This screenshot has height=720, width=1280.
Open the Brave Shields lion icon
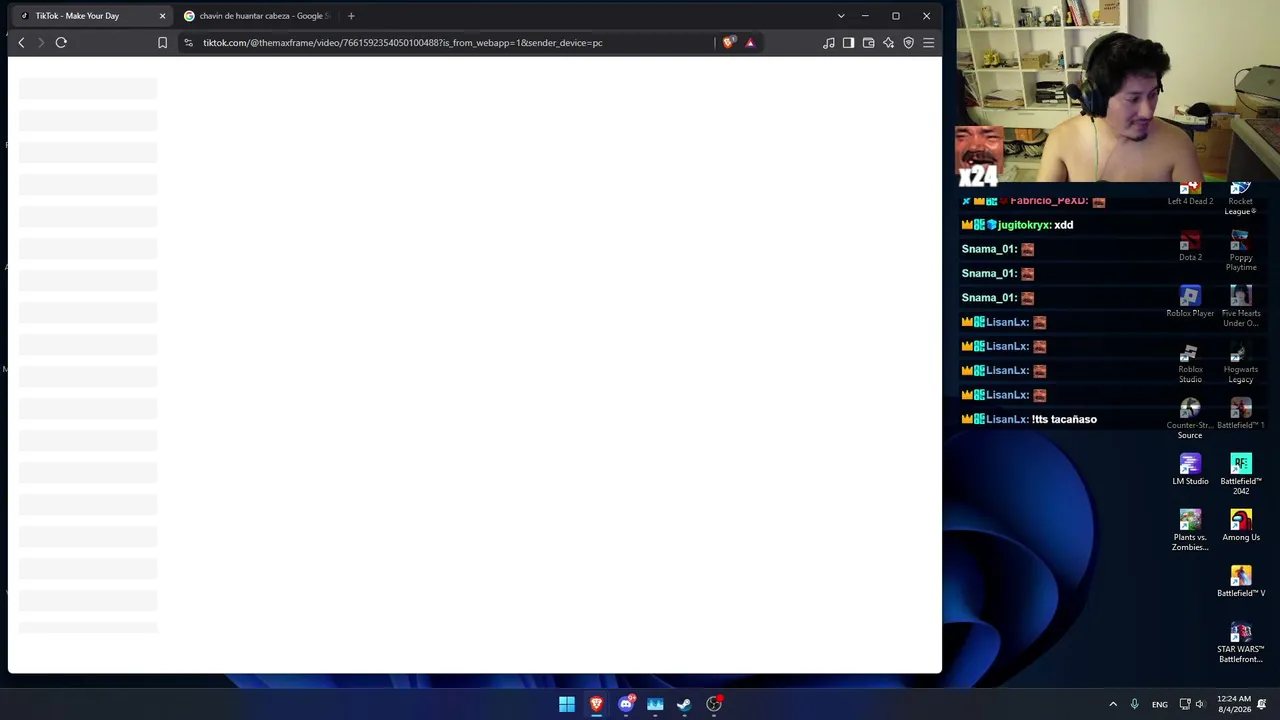coord(728,43)
